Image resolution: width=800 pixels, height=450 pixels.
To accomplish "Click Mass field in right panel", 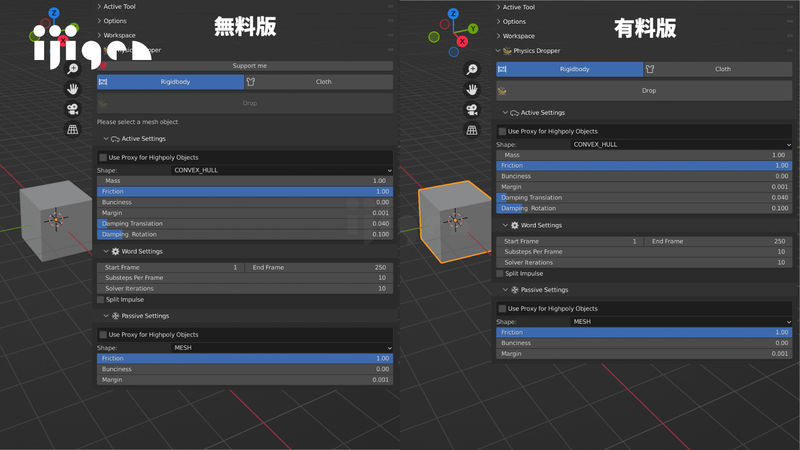I will point(644,155).
